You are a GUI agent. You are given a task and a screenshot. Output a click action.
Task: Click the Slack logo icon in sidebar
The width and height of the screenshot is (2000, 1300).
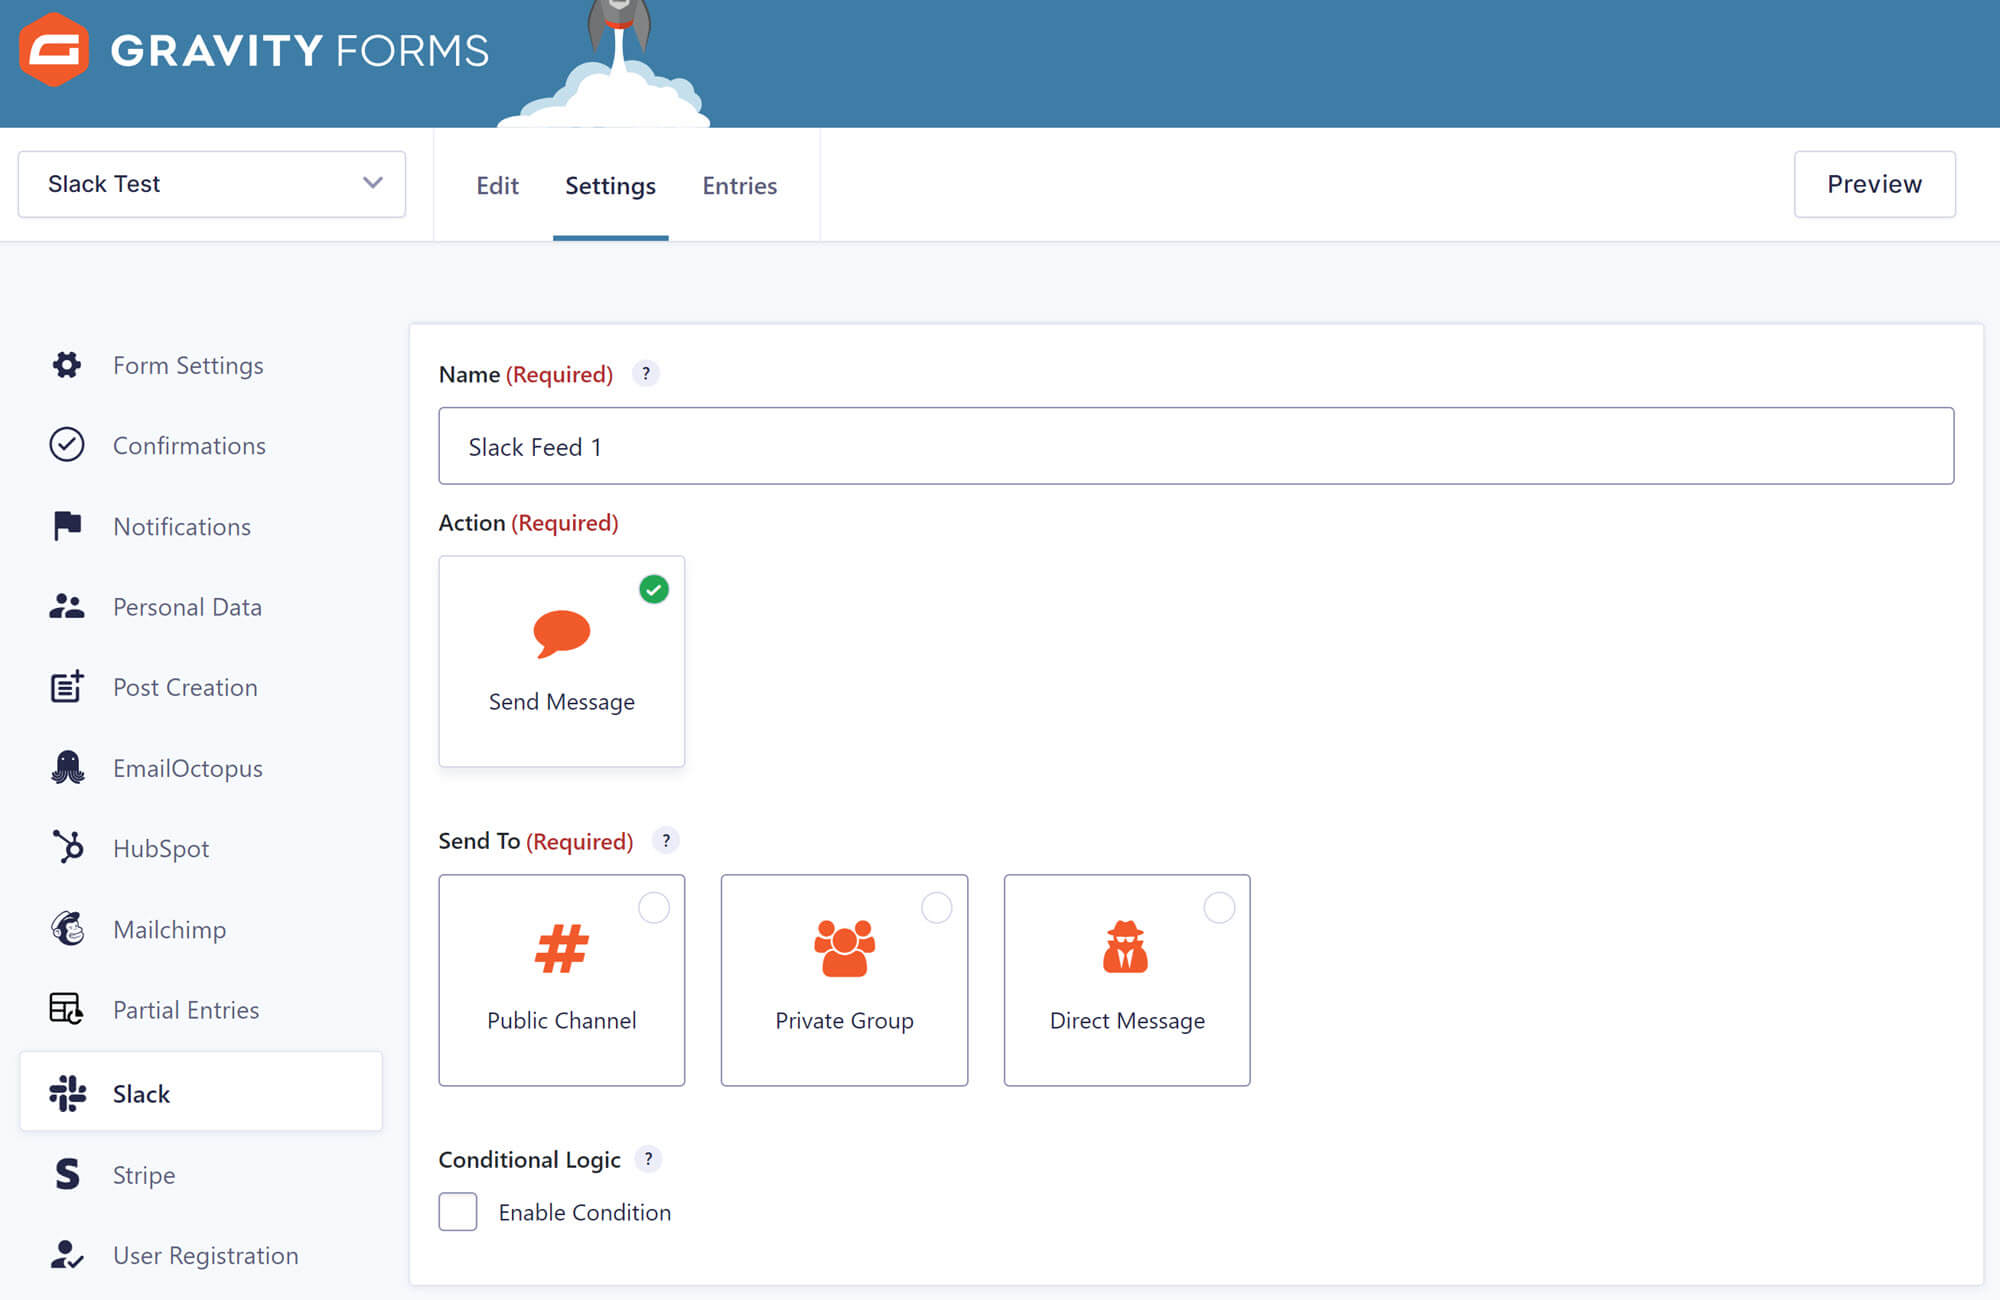tap(67, 1093)
